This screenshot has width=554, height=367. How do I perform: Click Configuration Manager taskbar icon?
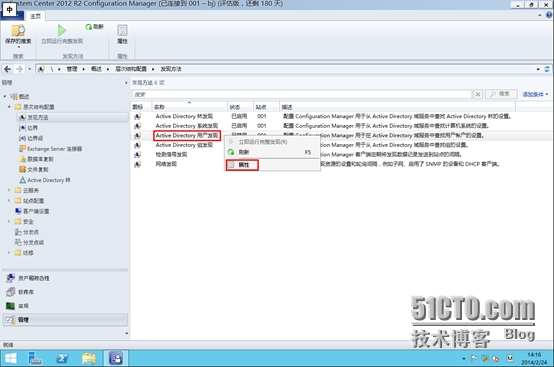tap(116, 359)
